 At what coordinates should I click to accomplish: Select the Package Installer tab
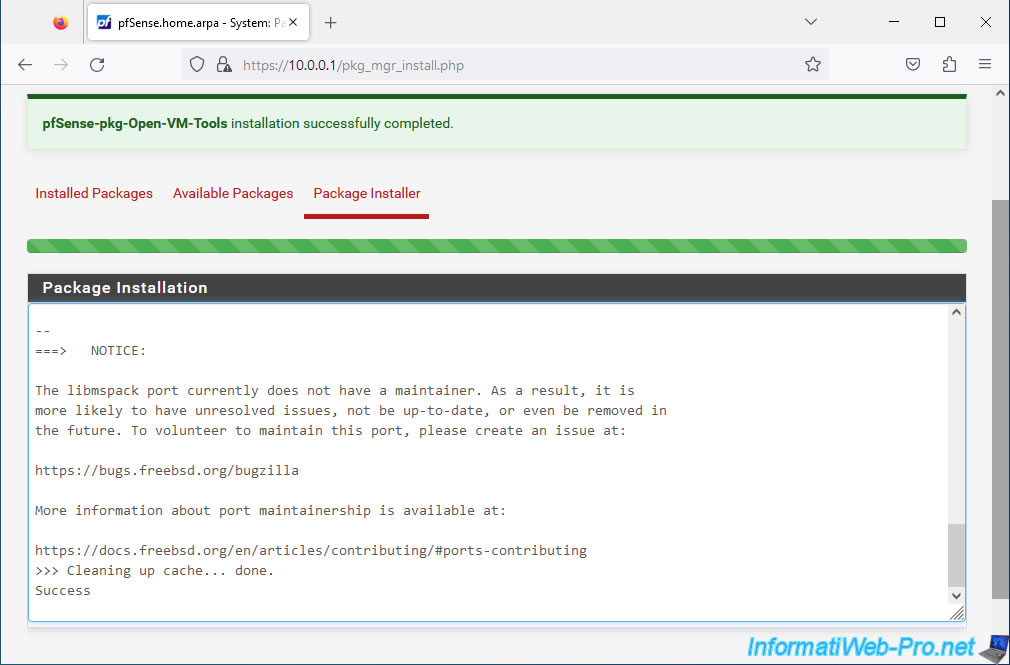pyautogui.click(x=367, y=193)
